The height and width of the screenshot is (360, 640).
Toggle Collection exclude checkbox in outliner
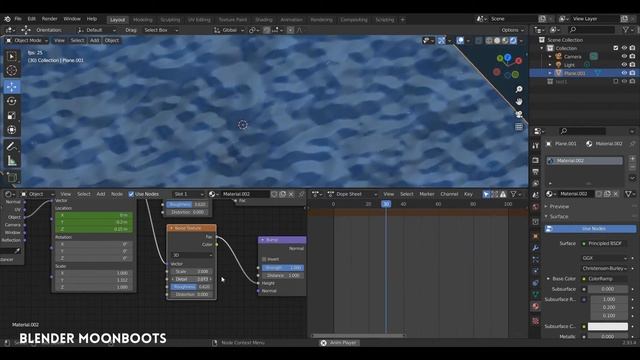pos(616,48)
